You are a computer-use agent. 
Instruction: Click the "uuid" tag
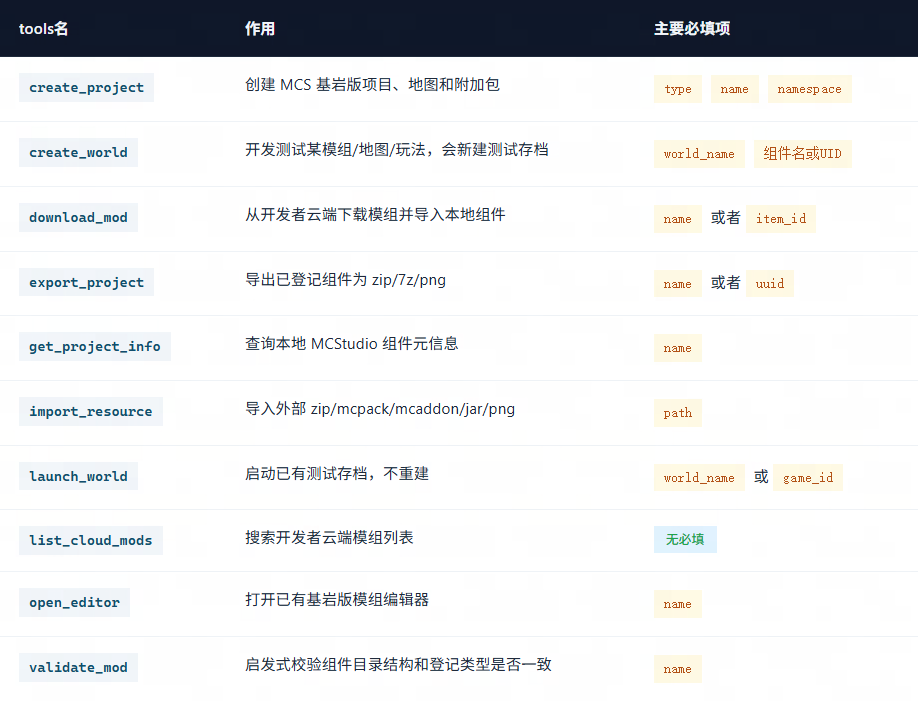770,284
